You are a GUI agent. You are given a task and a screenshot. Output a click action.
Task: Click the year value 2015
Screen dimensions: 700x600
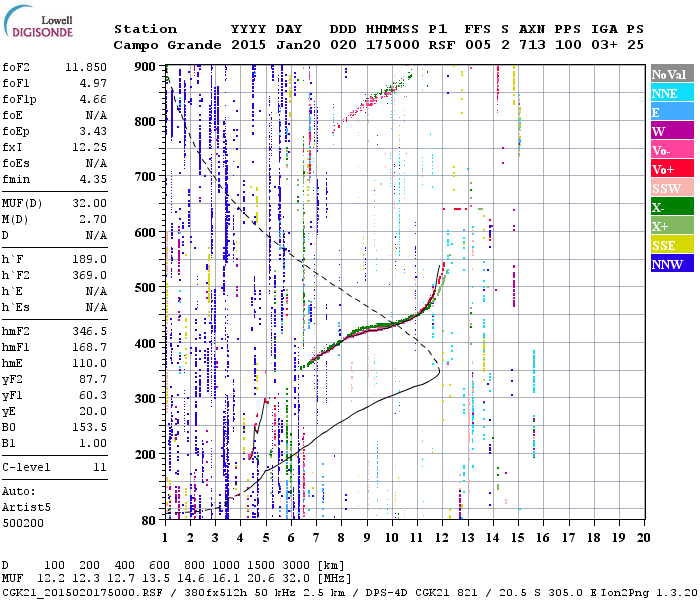coord(248,45)
